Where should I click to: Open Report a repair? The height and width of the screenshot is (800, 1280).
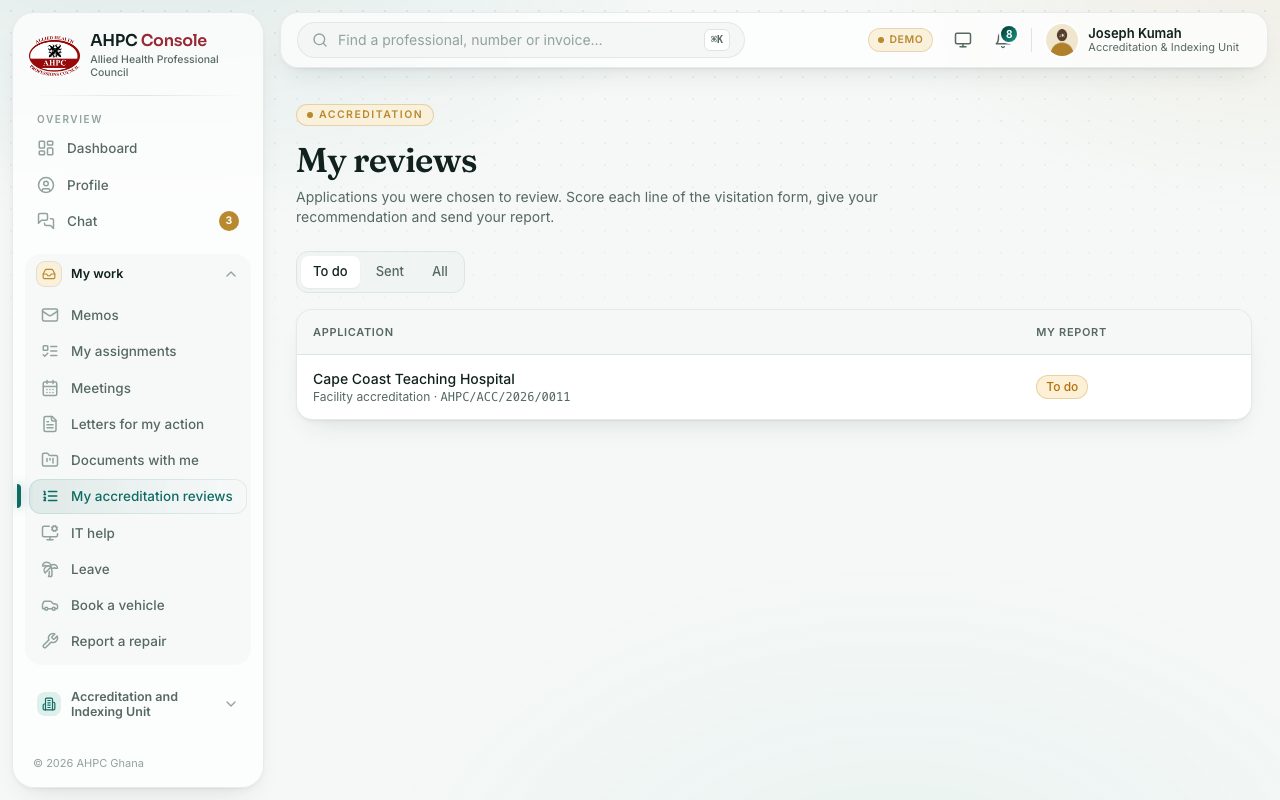coord(138,641)
